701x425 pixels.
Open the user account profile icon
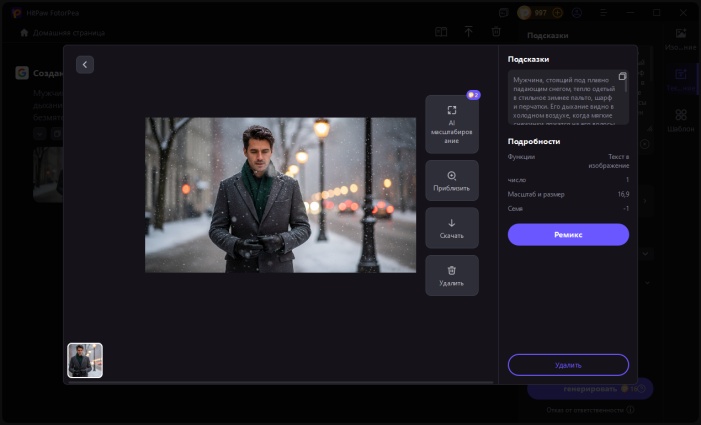(577, 13)
